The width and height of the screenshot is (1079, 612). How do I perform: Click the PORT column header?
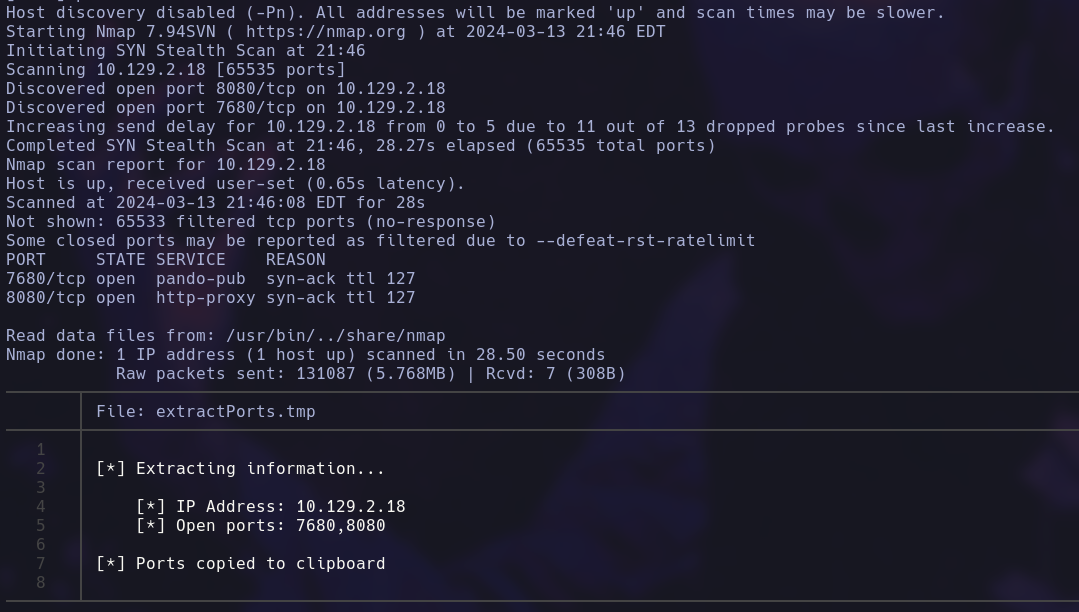[26, 259]
